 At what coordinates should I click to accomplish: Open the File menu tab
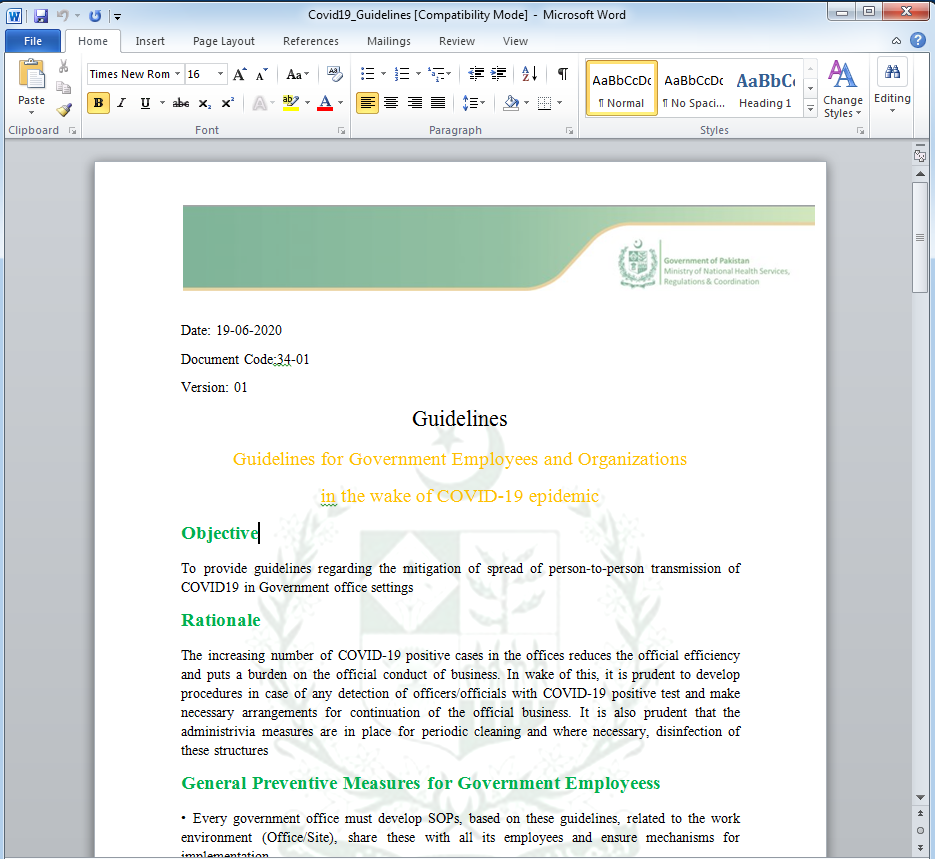33,41
